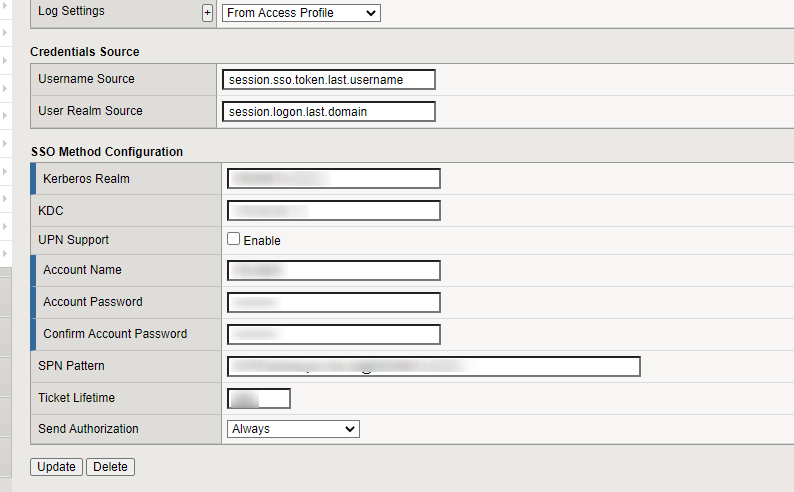
Task: Click the Account Name input box
Action: (334, 270)
